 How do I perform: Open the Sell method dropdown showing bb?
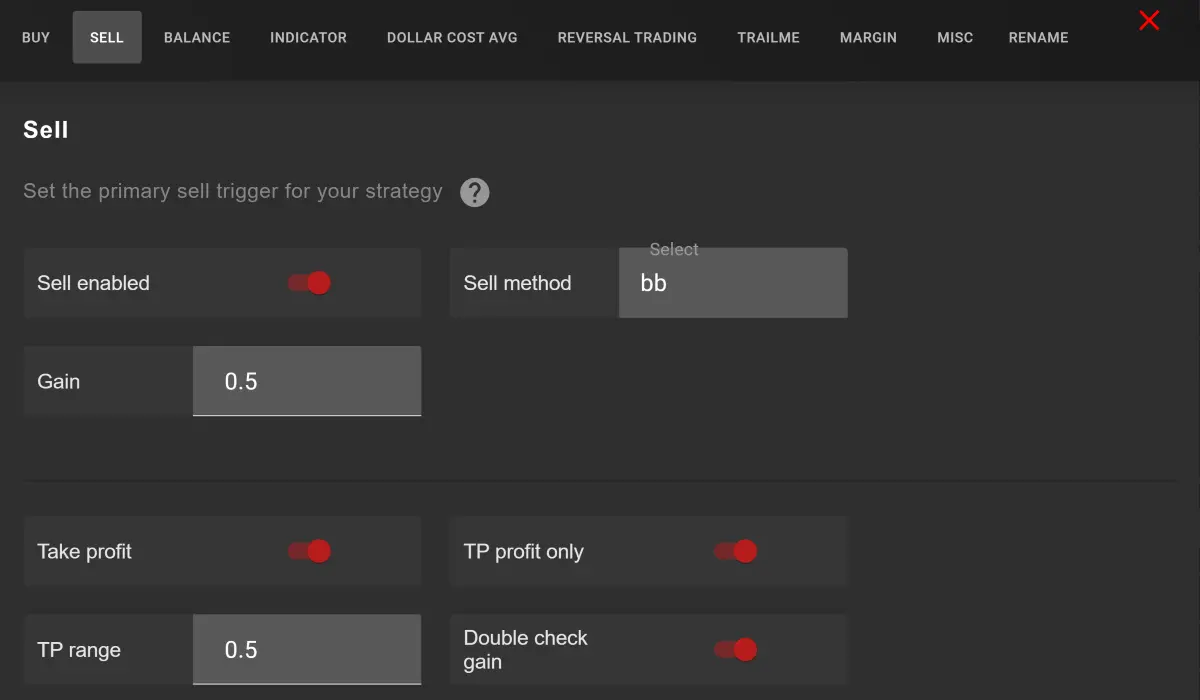point(733,282)
